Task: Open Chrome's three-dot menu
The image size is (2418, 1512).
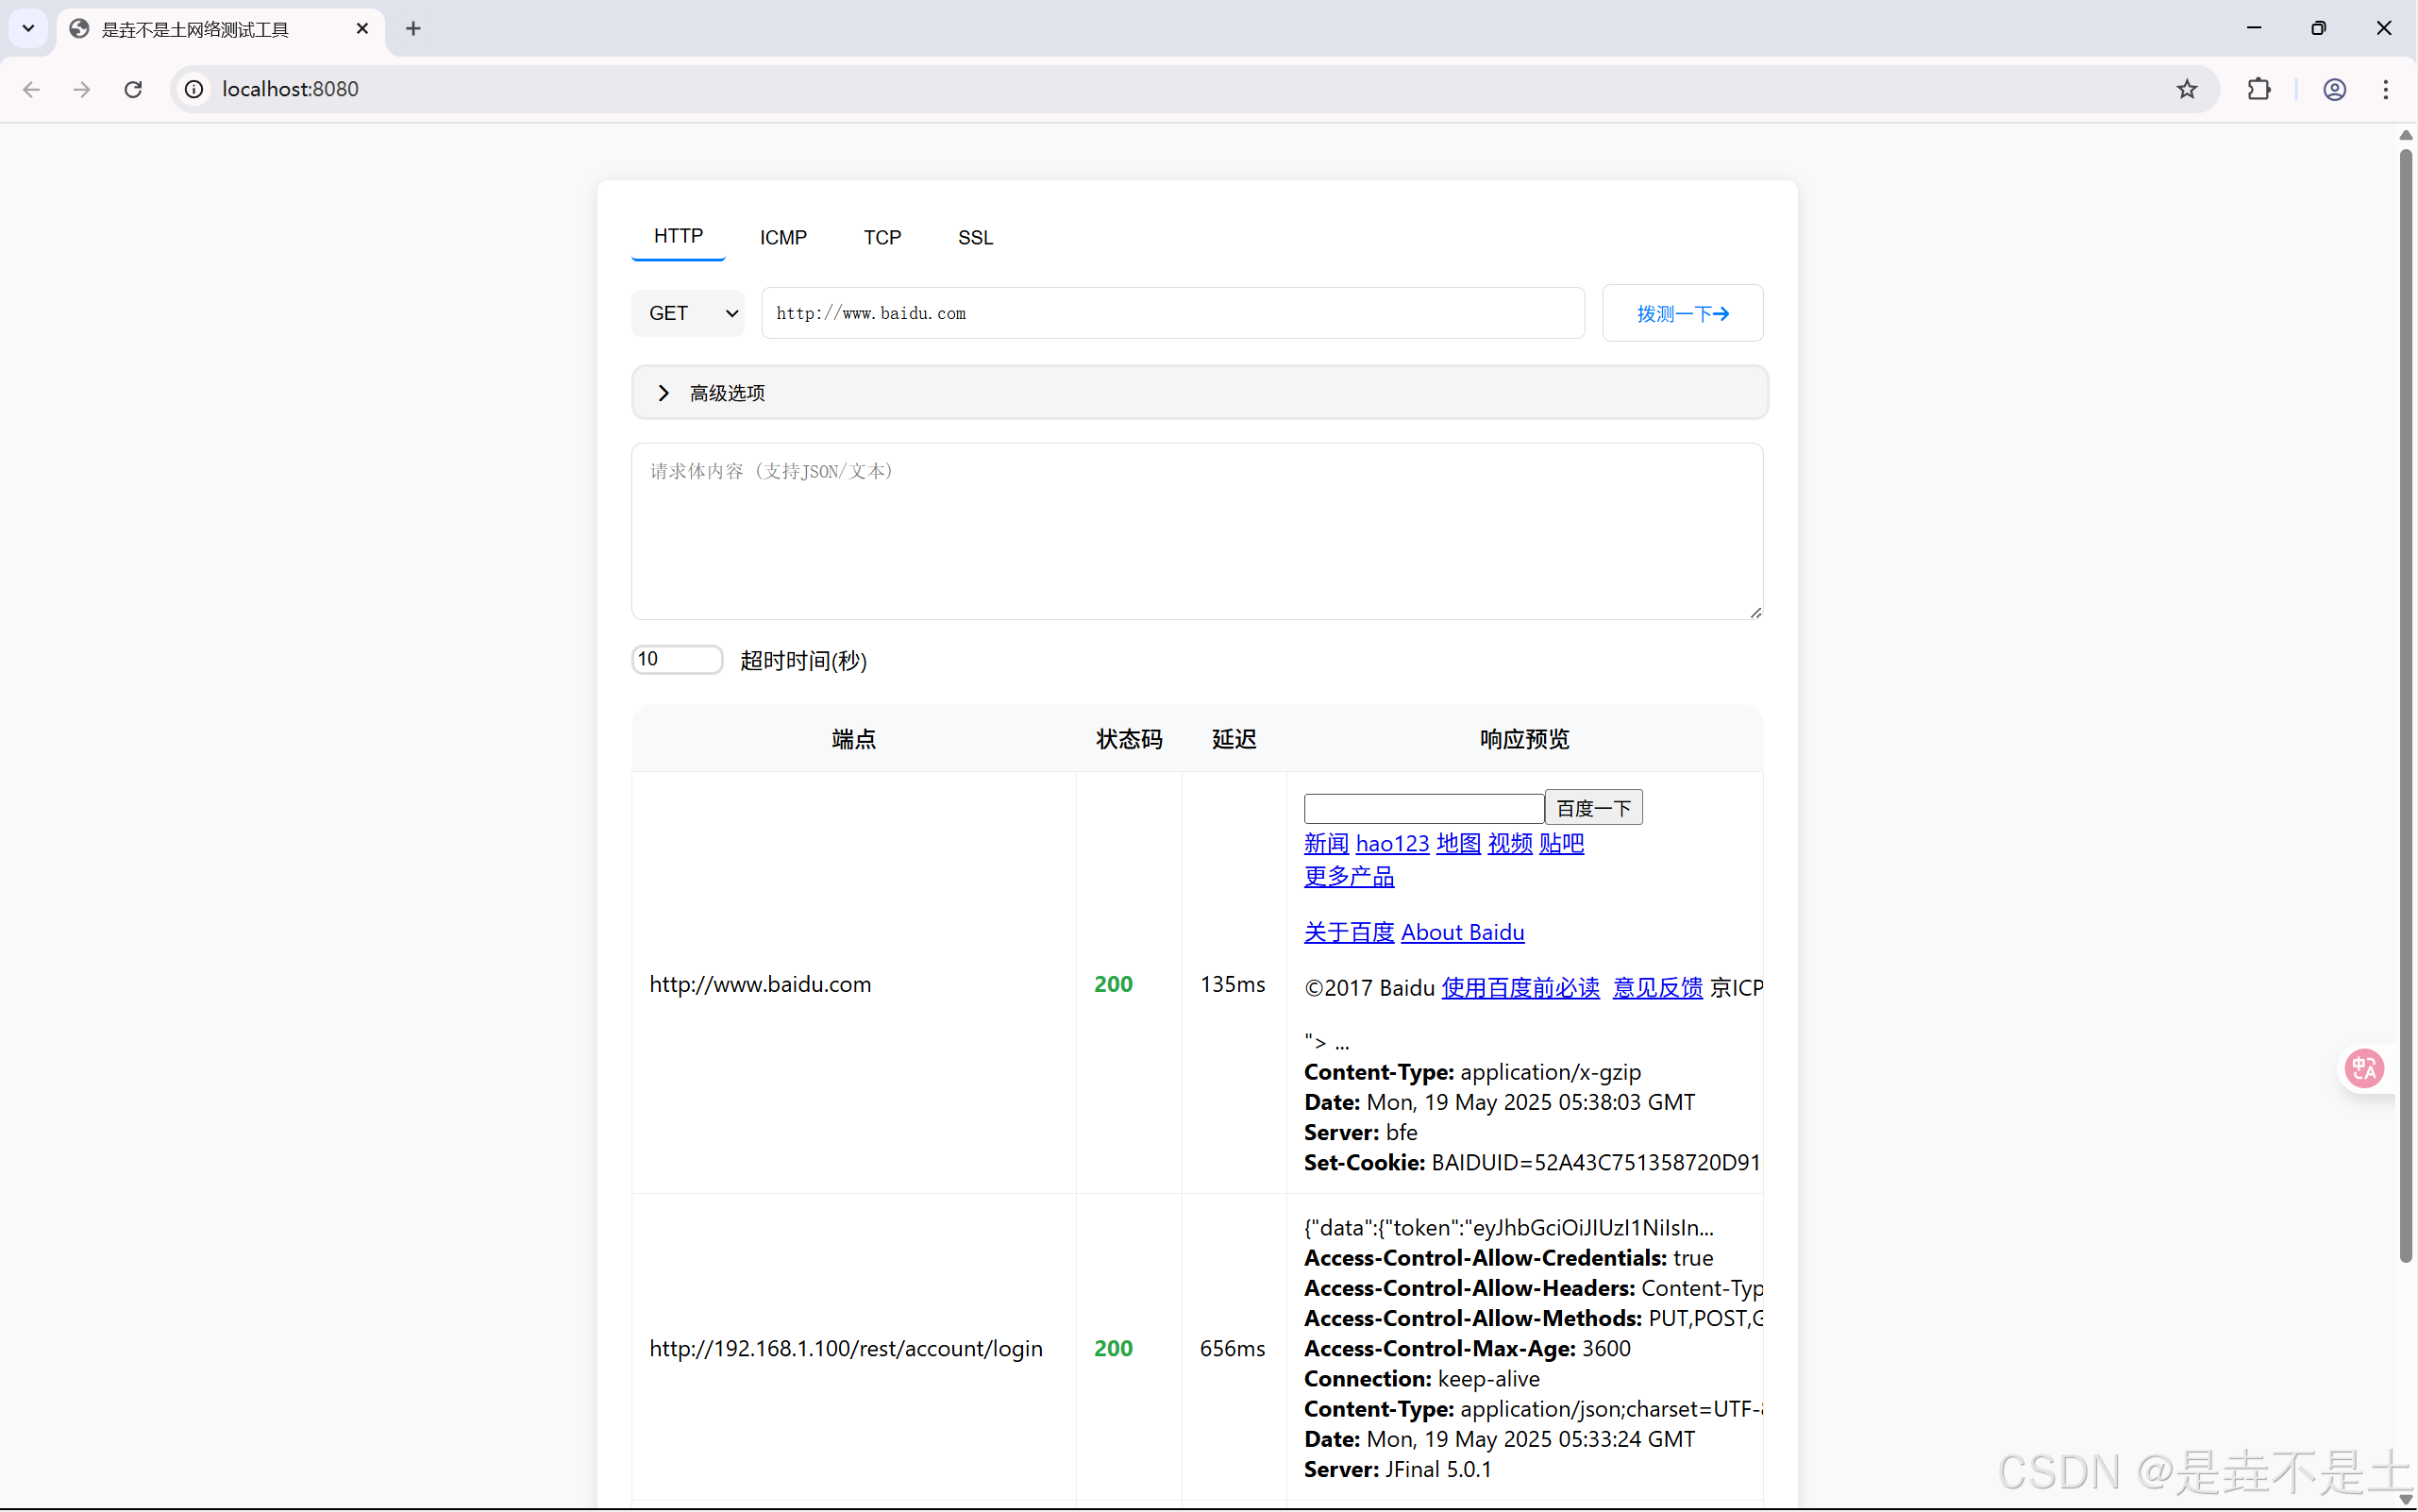Action: 2386,89
